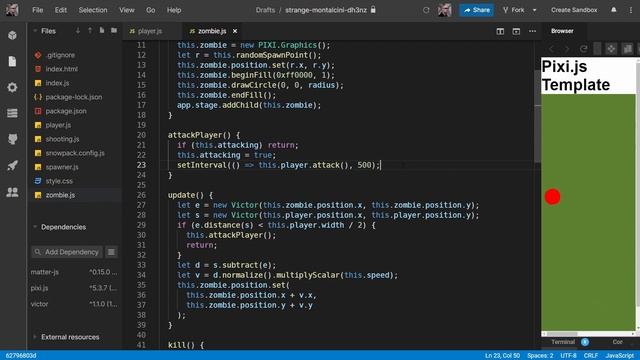Click the browser forward arrow
Viewport: 640px width, 360px height.
[x=567, y=49]
